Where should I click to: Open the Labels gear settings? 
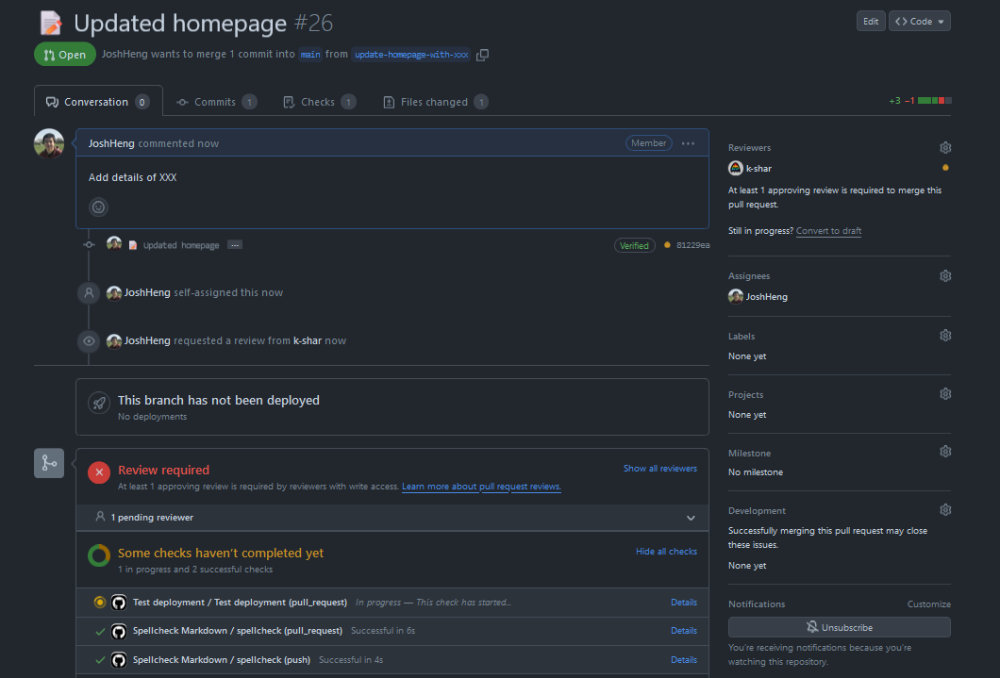click(x=945, y=336)
